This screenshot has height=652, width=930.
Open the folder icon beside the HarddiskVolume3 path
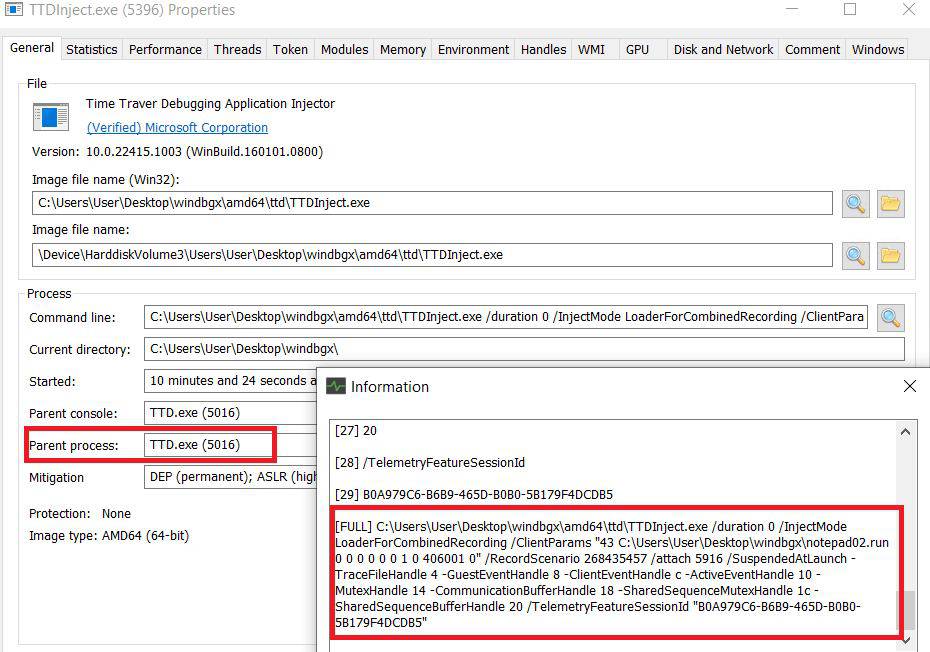click(891, 255)
